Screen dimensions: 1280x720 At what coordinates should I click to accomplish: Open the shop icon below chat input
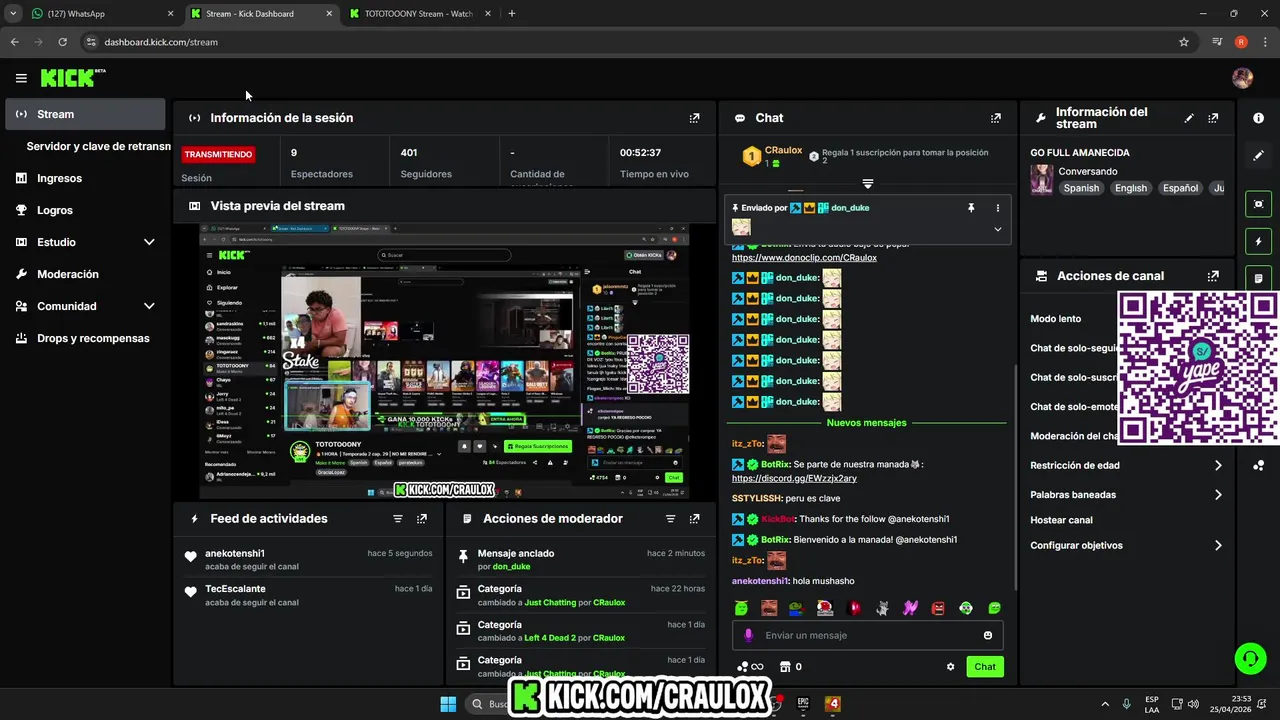pyautogui.click(x=785, y=667)
